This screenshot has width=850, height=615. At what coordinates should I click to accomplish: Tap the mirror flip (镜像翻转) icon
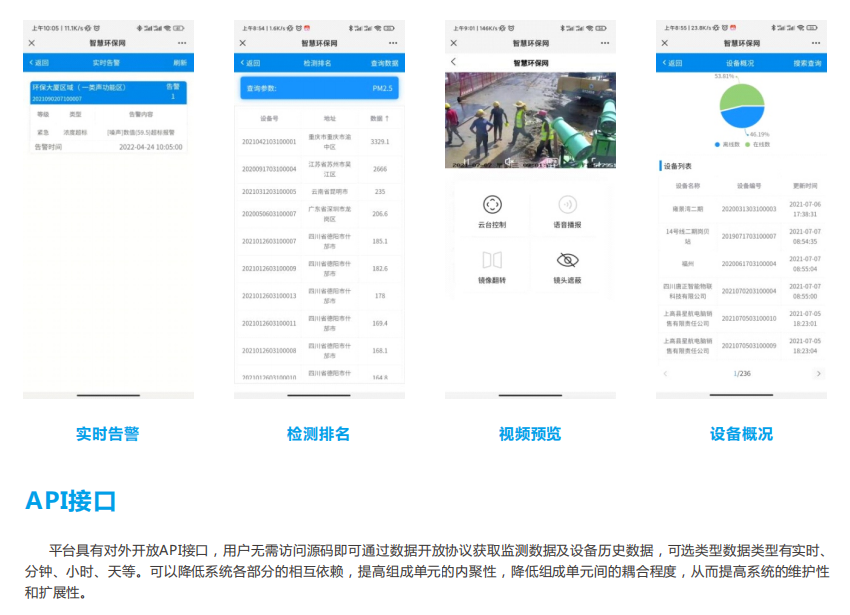492,260
